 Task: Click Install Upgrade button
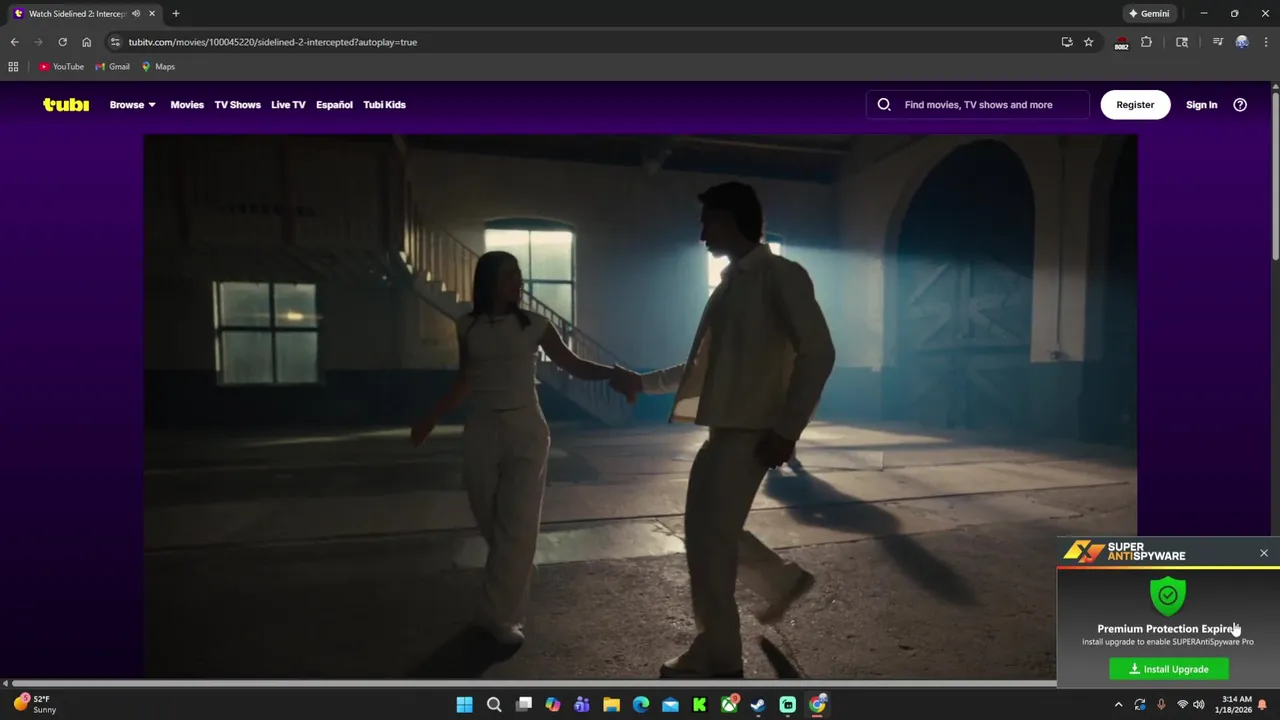1169,669
